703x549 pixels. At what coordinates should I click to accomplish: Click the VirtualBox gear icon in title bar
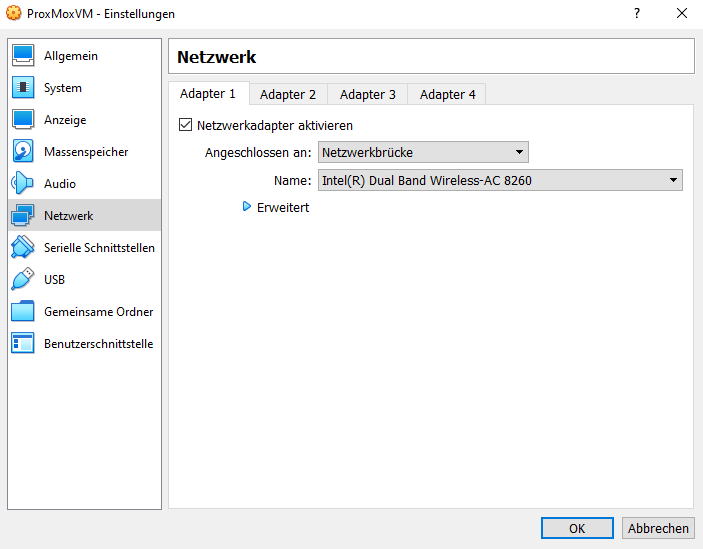tap(13, 13)
